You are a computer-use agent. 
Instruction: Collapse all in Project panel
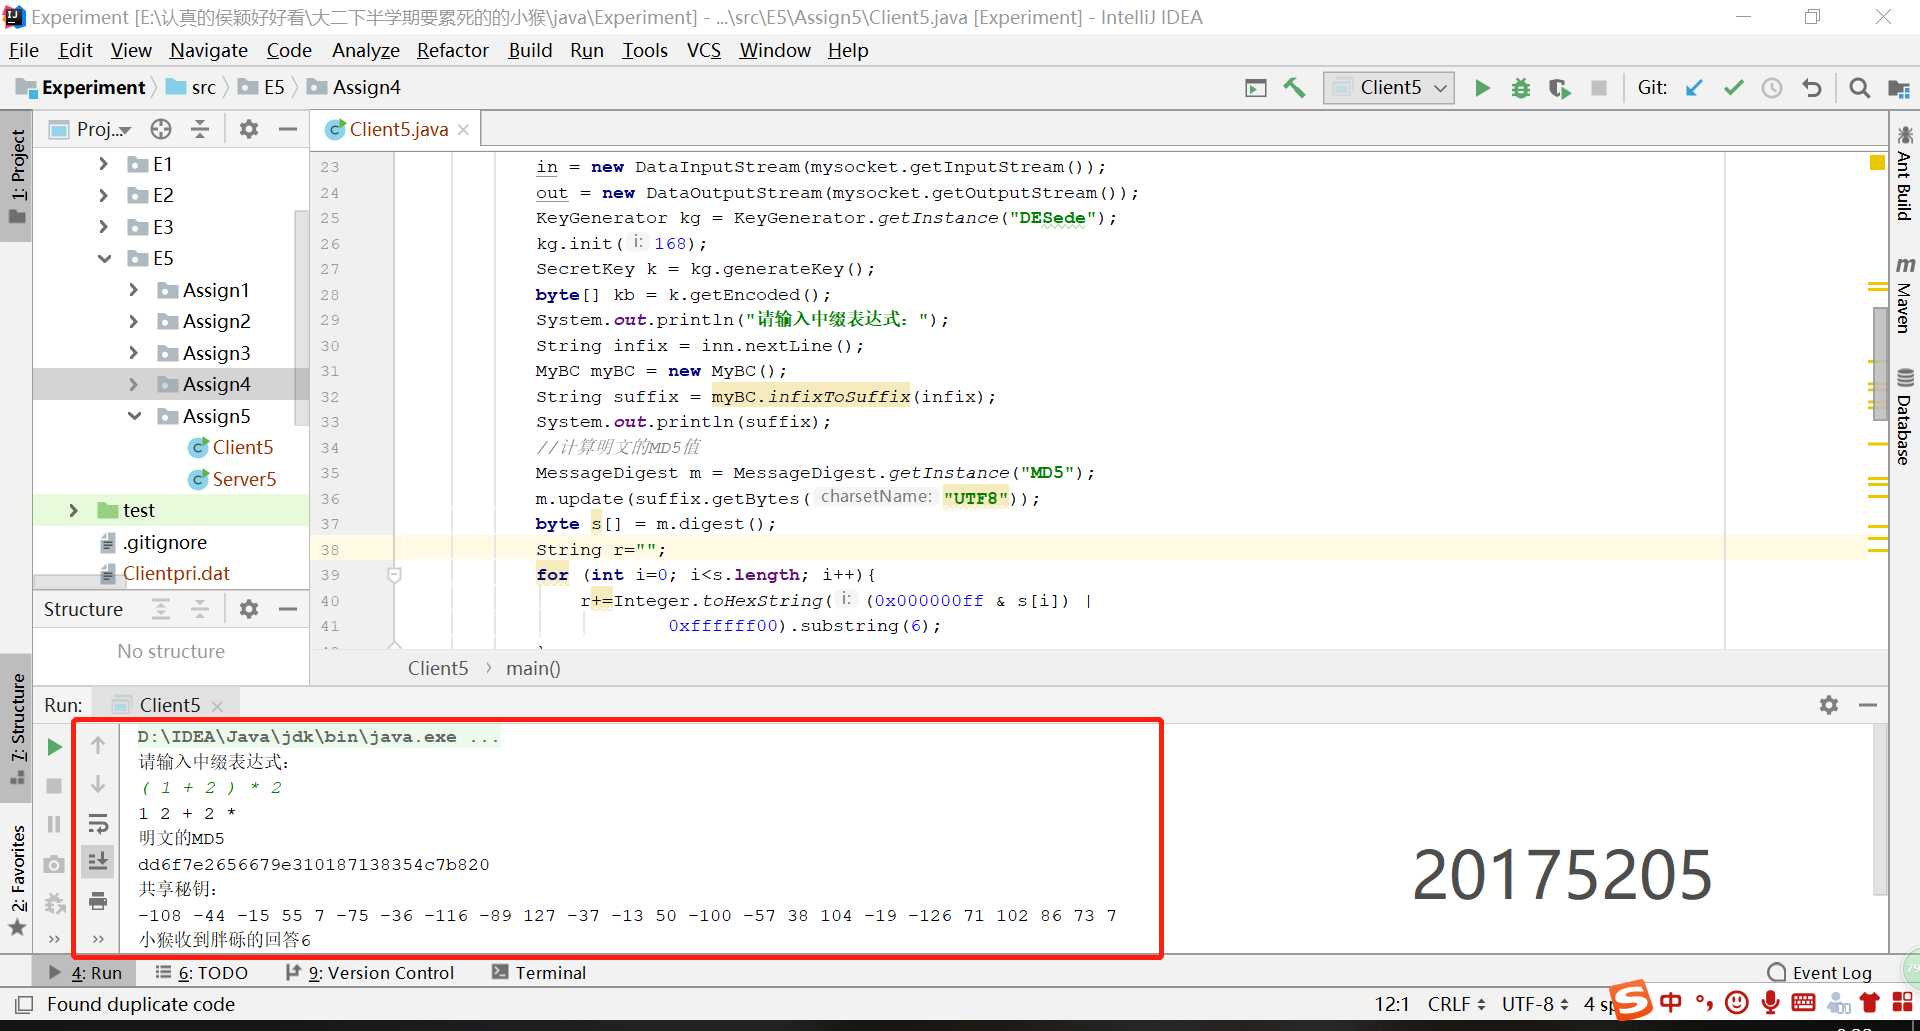(200, 129)
